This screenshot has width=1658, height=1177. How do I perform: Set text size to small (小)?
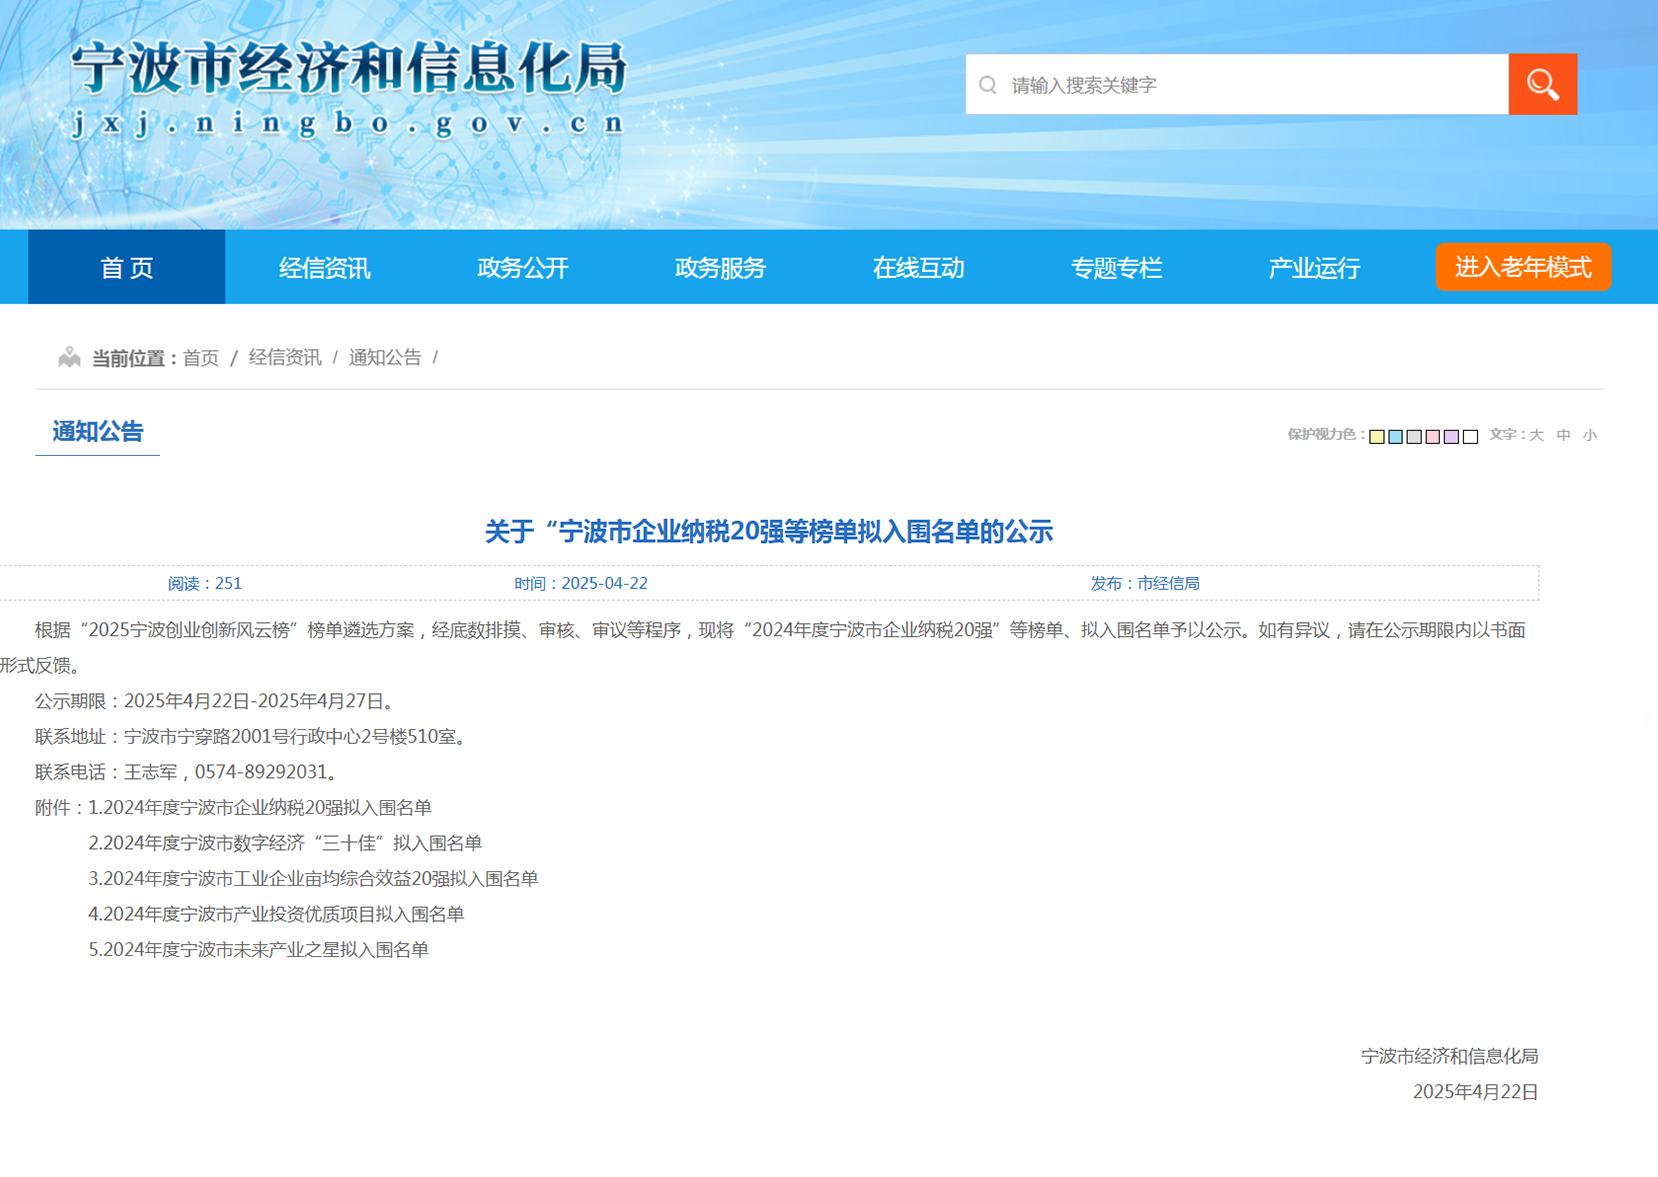[x=1590, y=435]
